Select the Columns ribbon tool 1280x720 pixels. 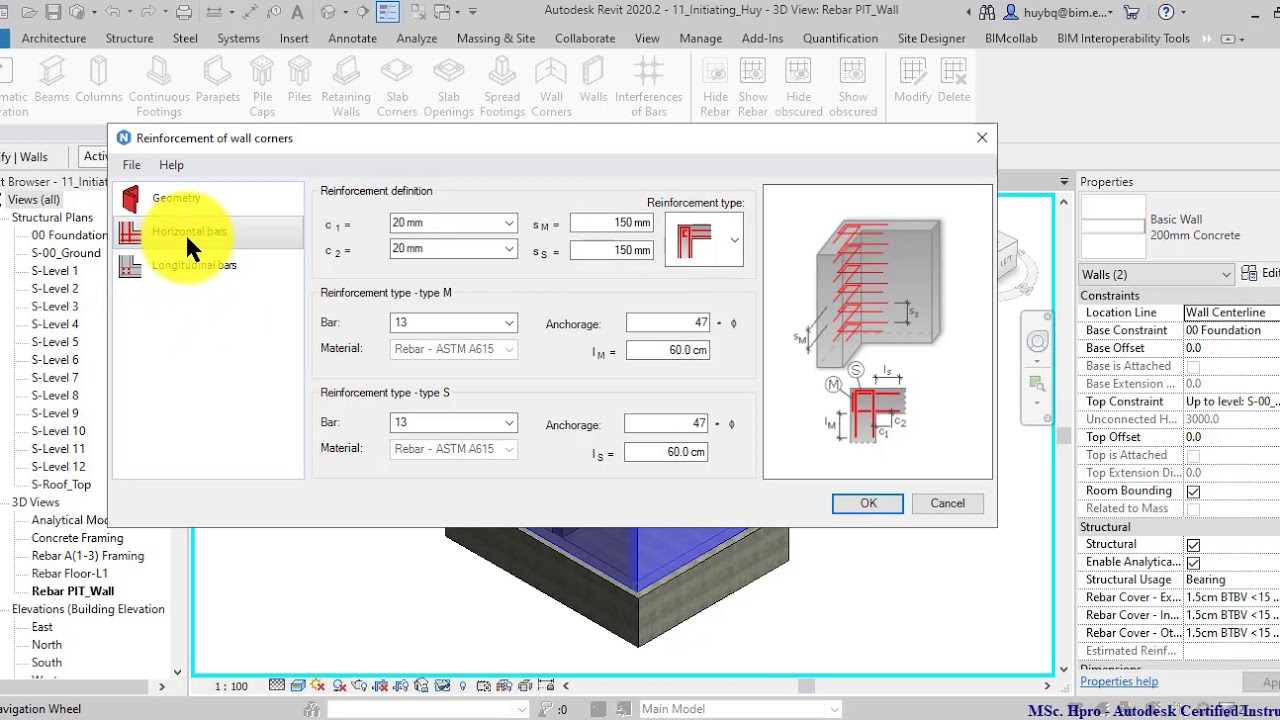[x=98, y=80]
